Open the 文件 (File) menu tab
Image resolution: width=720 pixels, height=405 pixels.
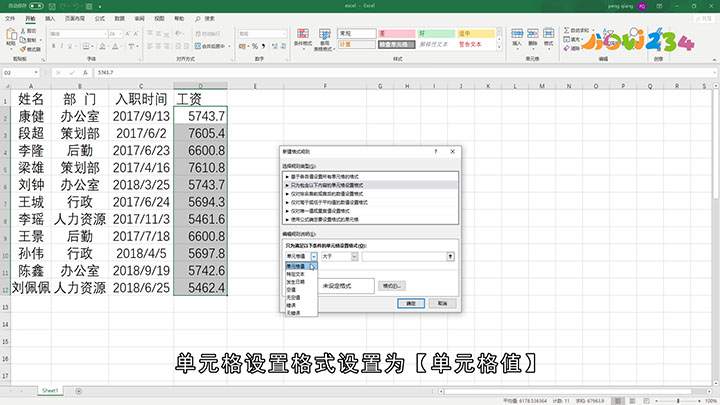click(x=10, y=19)
